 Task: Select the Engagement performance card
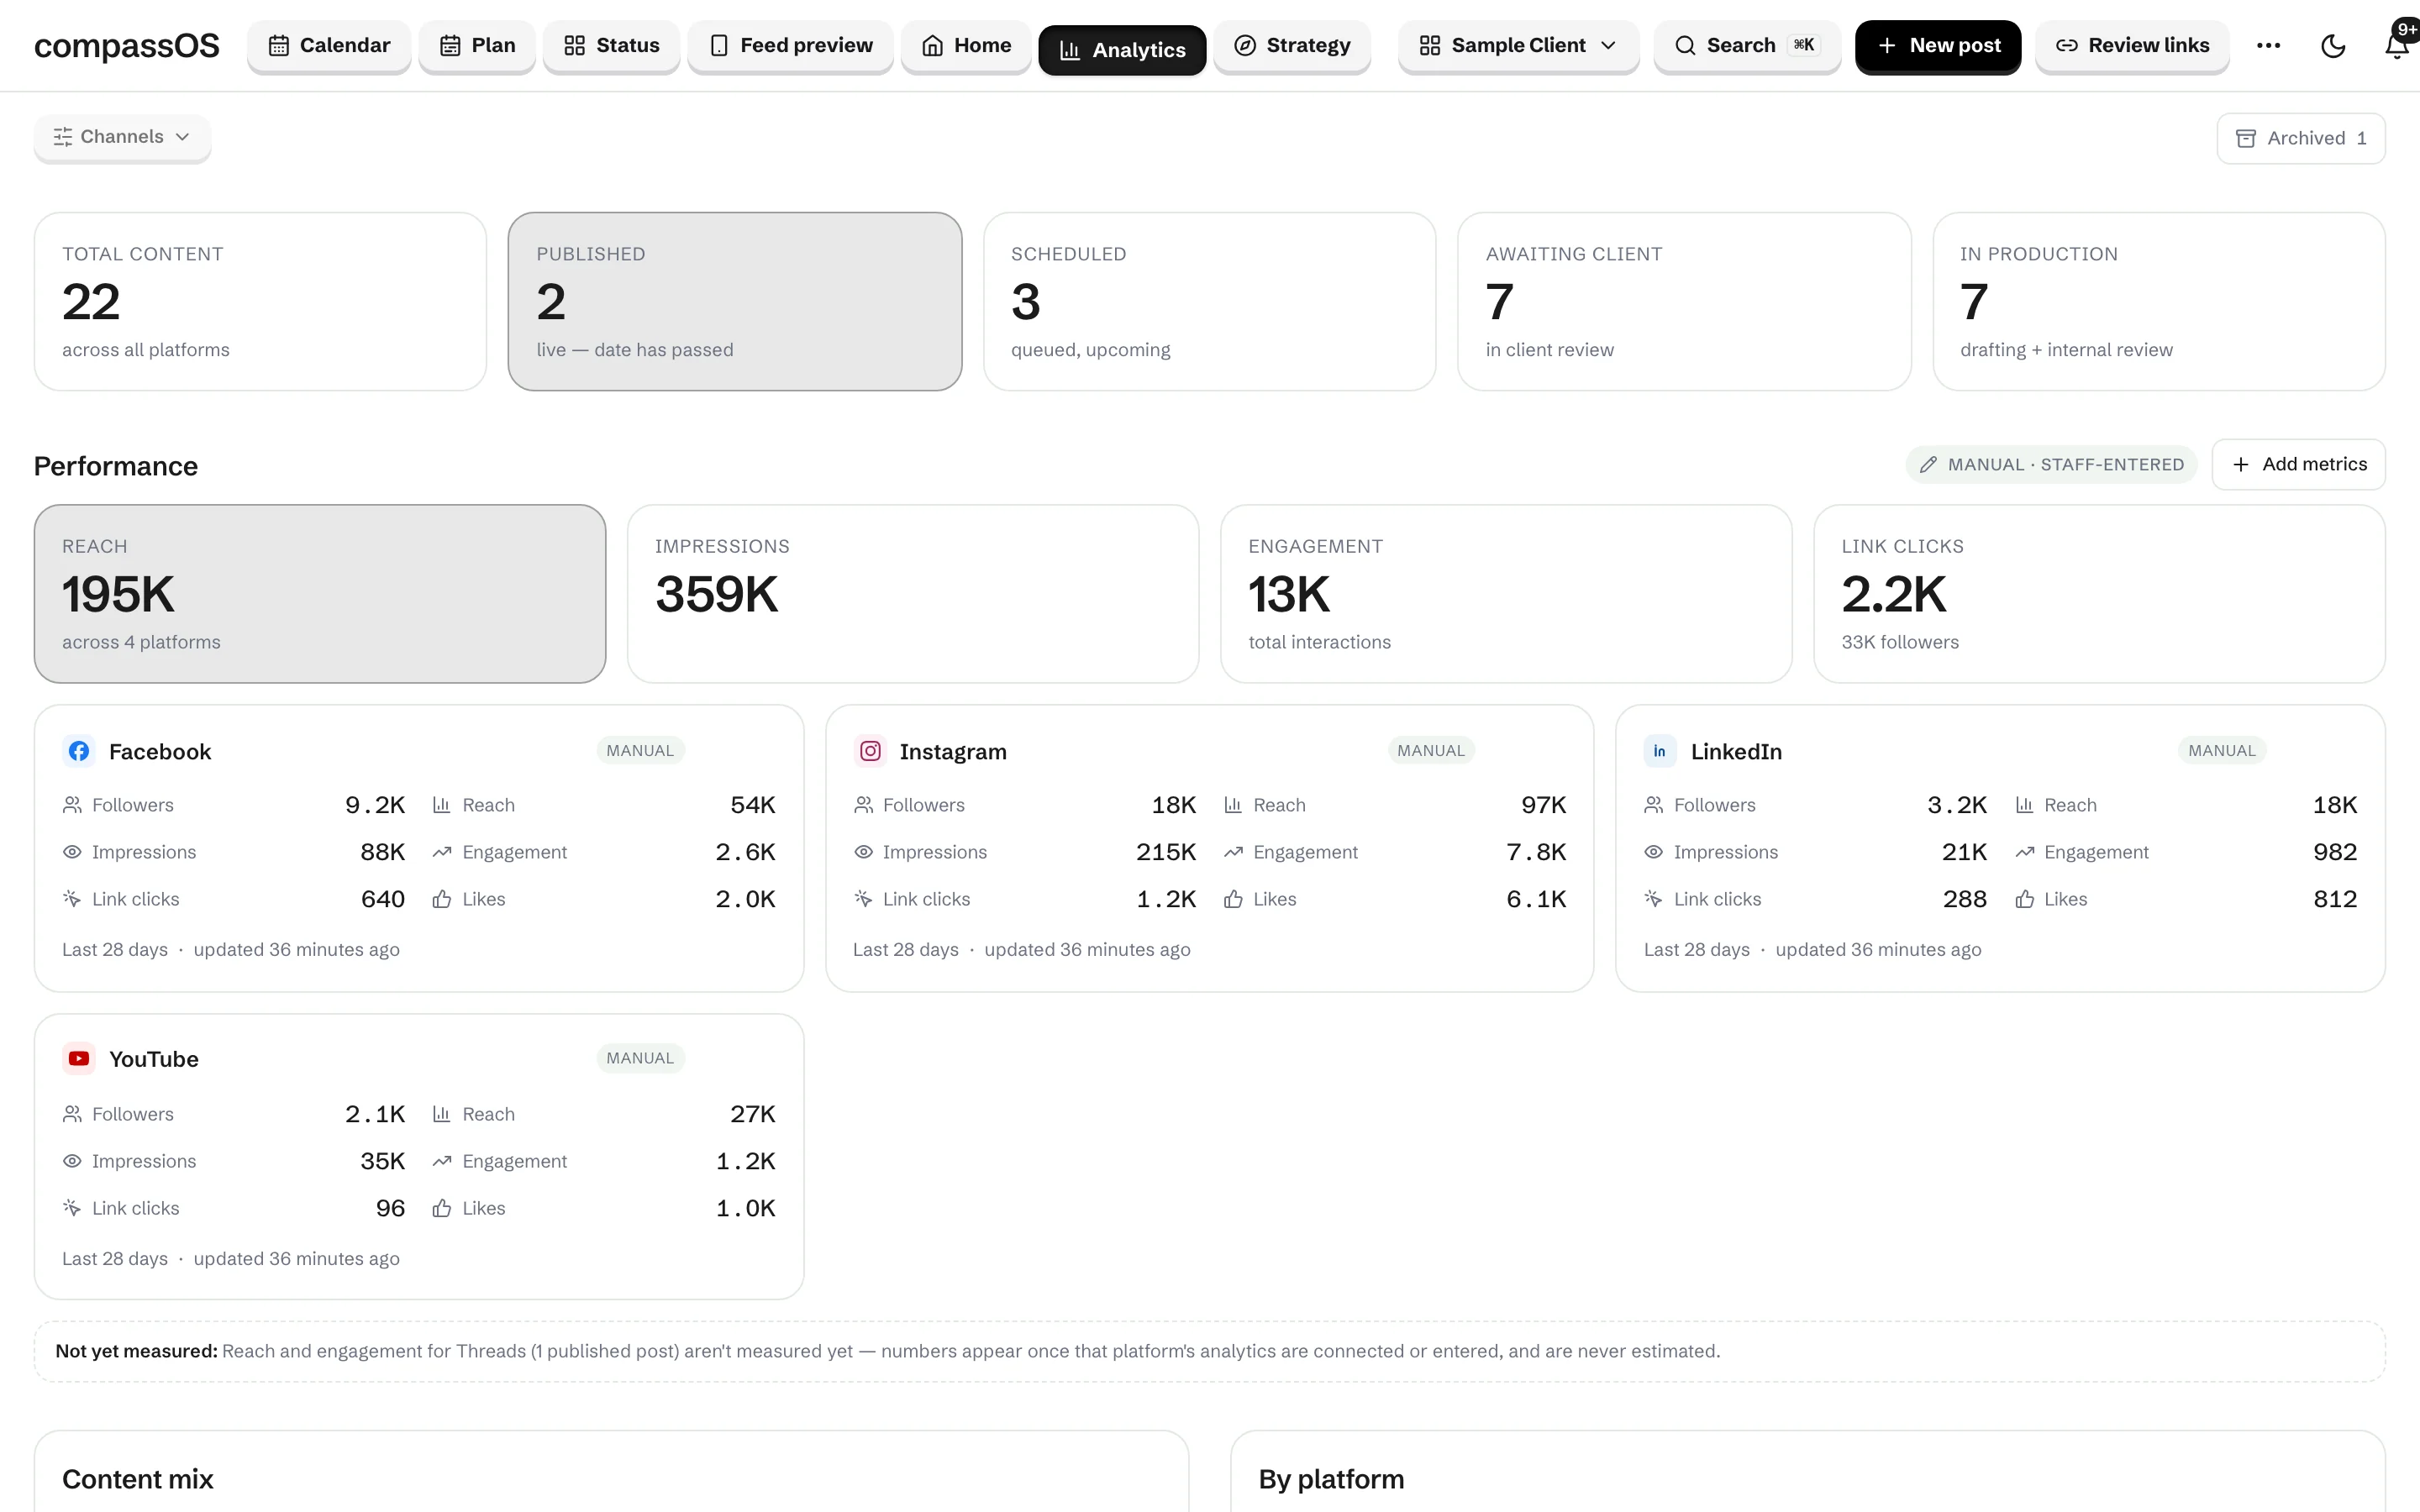(1506, 594)
